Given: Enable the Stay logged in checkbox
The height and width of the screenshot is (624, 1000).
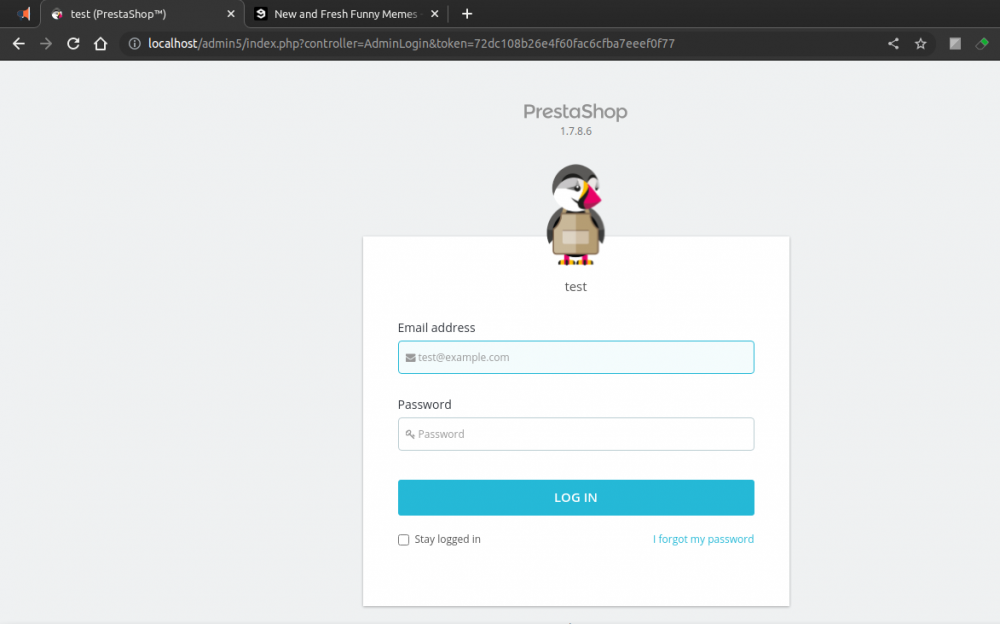Looking at the screenshot, I should point(404,540).
